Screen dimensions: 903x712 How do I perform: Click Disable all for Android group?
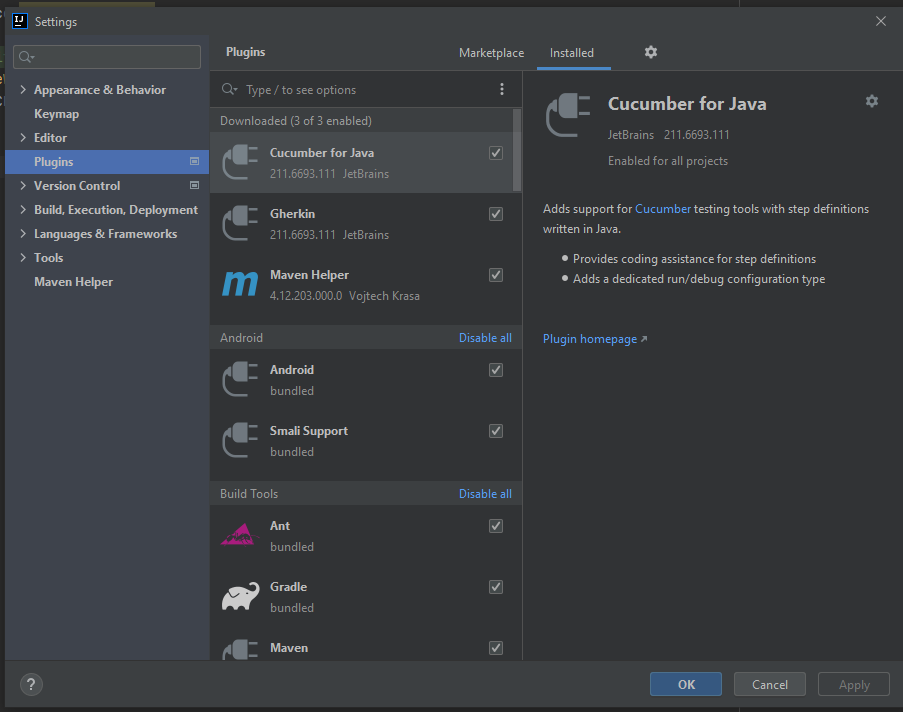click(485, 338)
